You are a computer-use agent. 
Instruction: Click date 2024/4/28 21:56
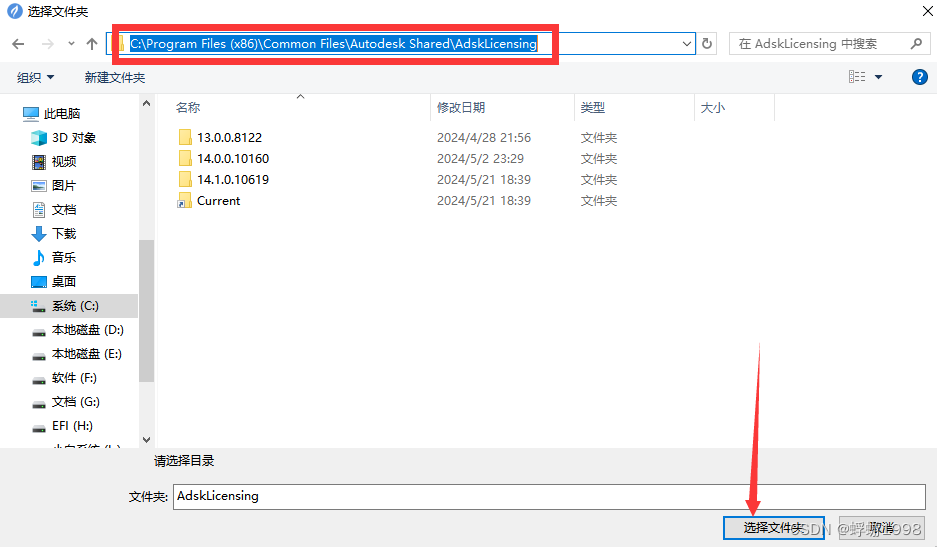click(483, 137)
